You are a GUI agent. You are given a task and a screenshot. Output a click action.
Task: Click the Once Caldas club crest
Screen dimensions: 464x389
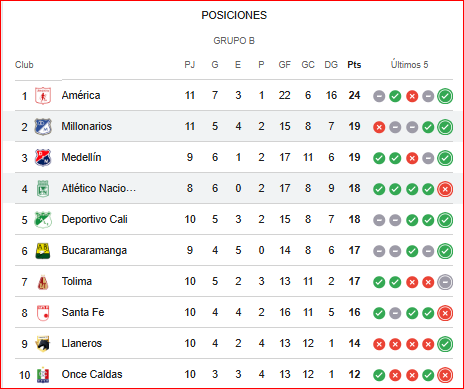coord(43,375)
